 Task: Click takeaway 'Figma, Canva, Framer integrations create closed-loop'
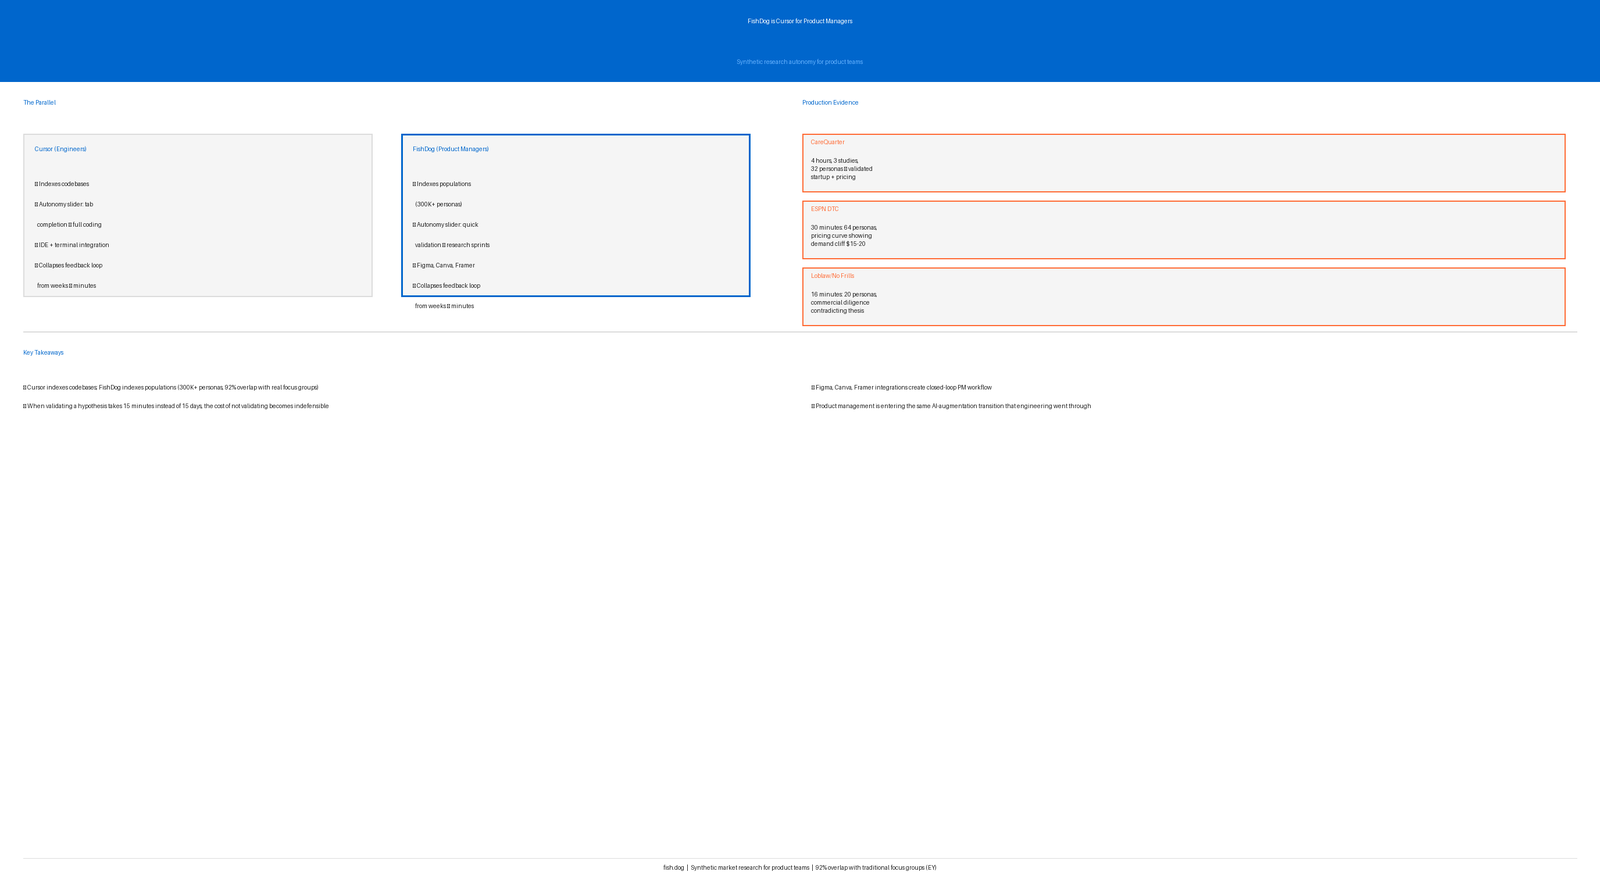[x=902, y=388]
